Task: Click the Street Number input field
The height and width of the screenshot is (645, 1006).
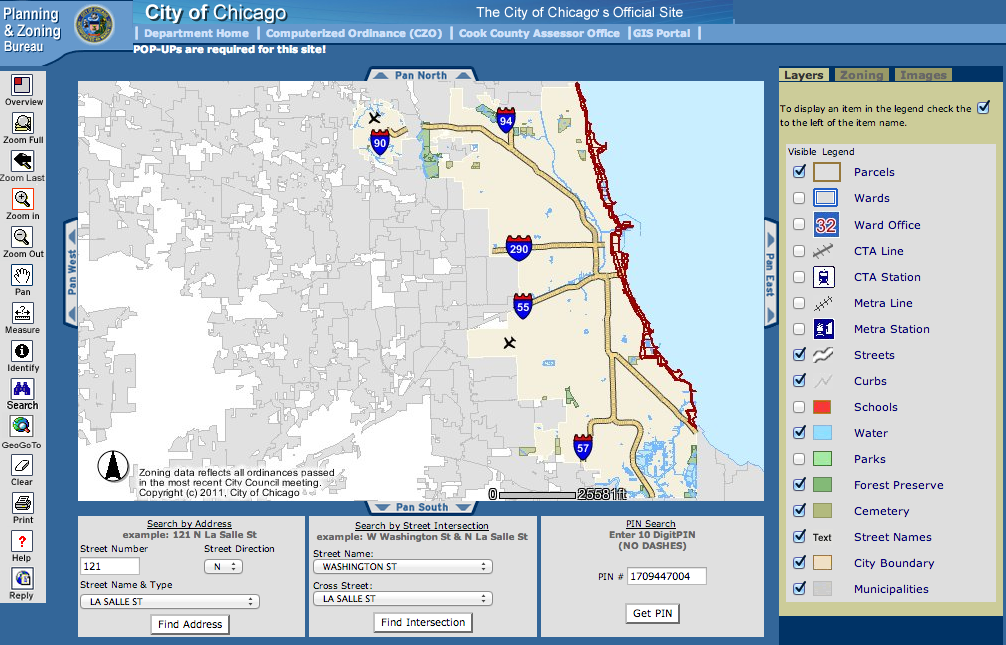Action: point(110,566)
